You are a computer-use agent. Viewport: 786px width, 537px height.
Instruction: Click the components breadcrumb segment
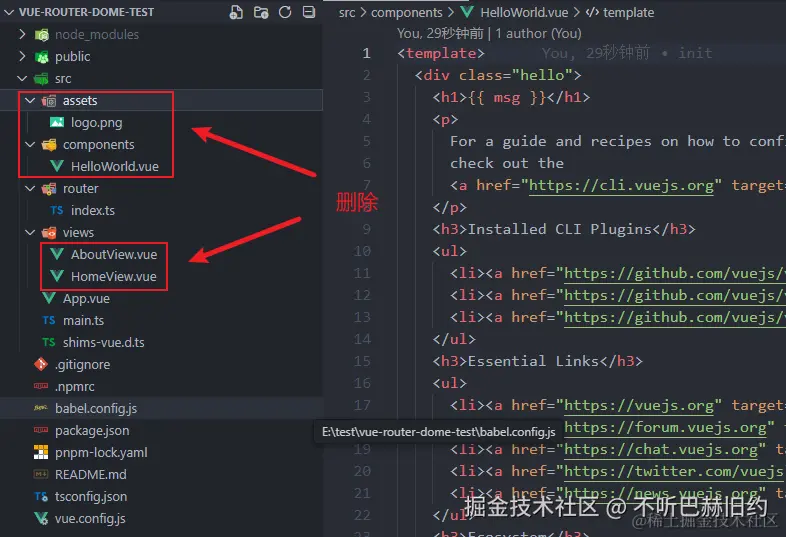(x=407, y=13)
